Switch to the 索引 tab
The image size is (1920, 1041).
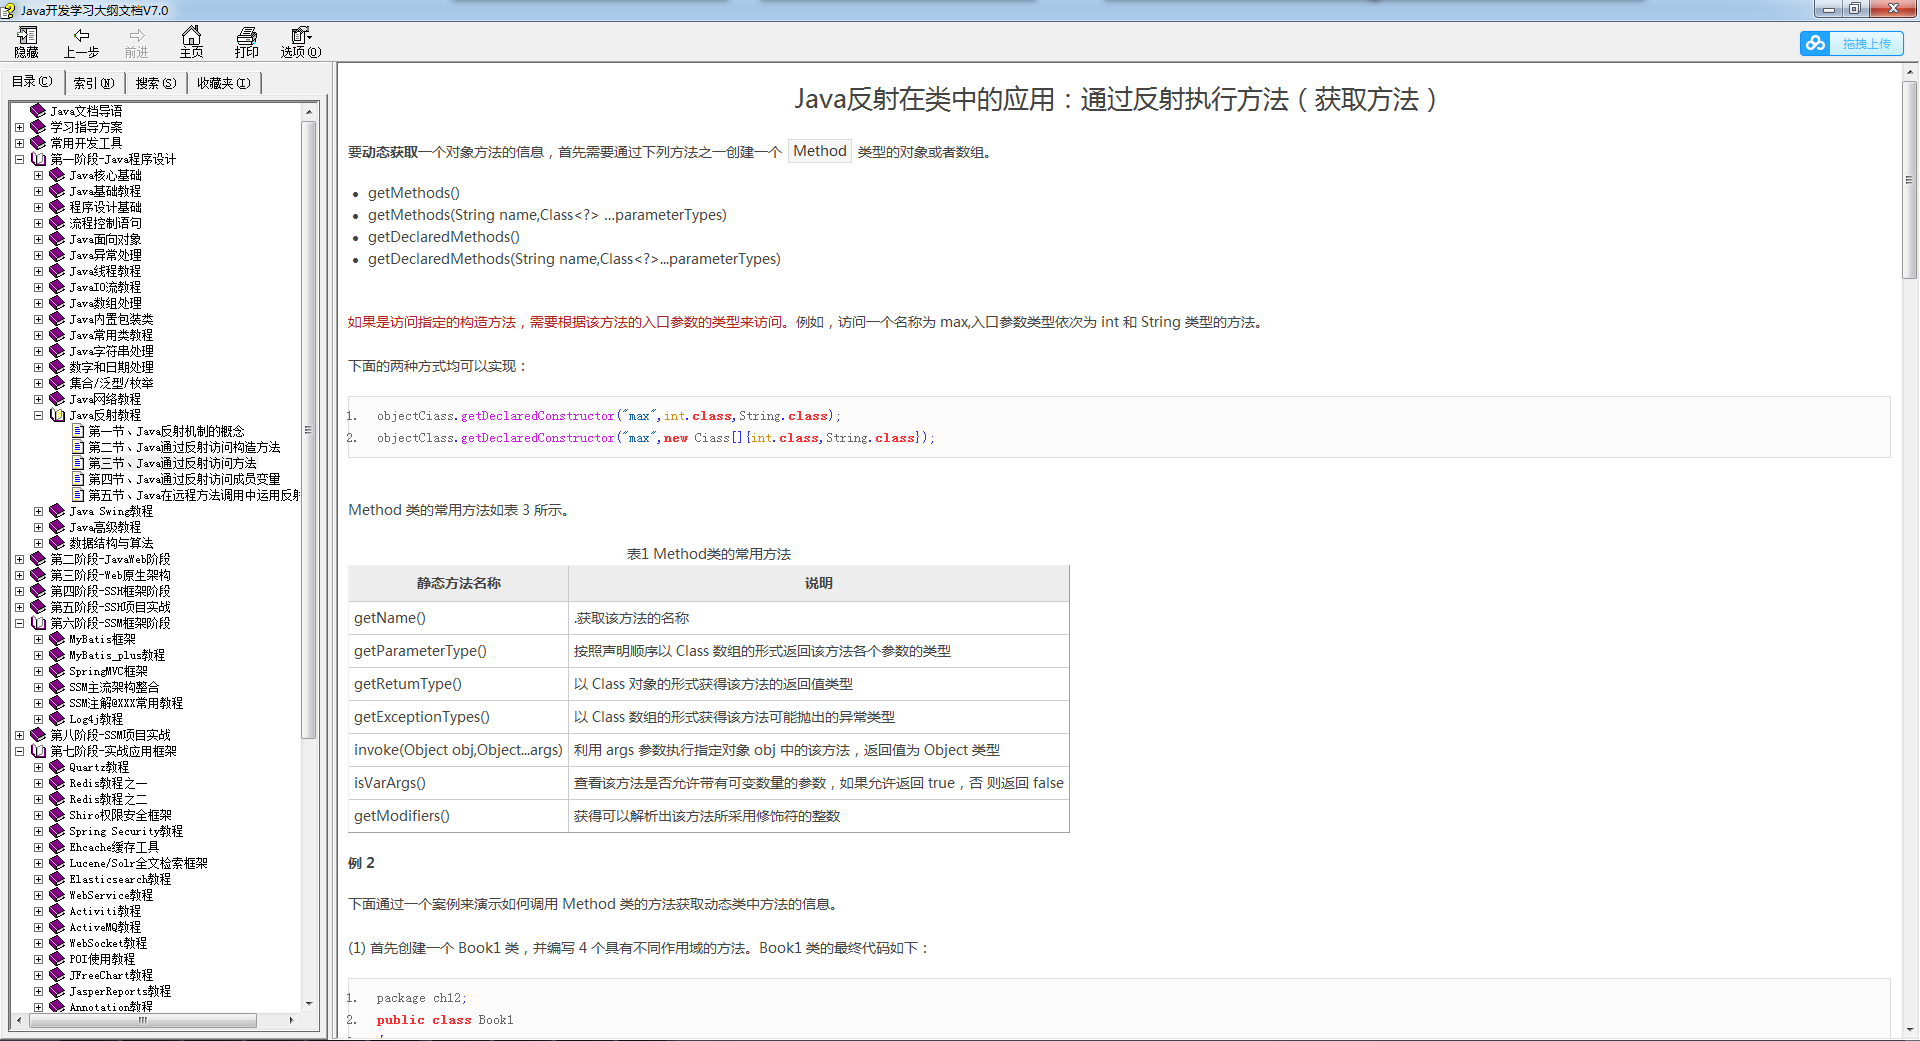tap(94, 83)
